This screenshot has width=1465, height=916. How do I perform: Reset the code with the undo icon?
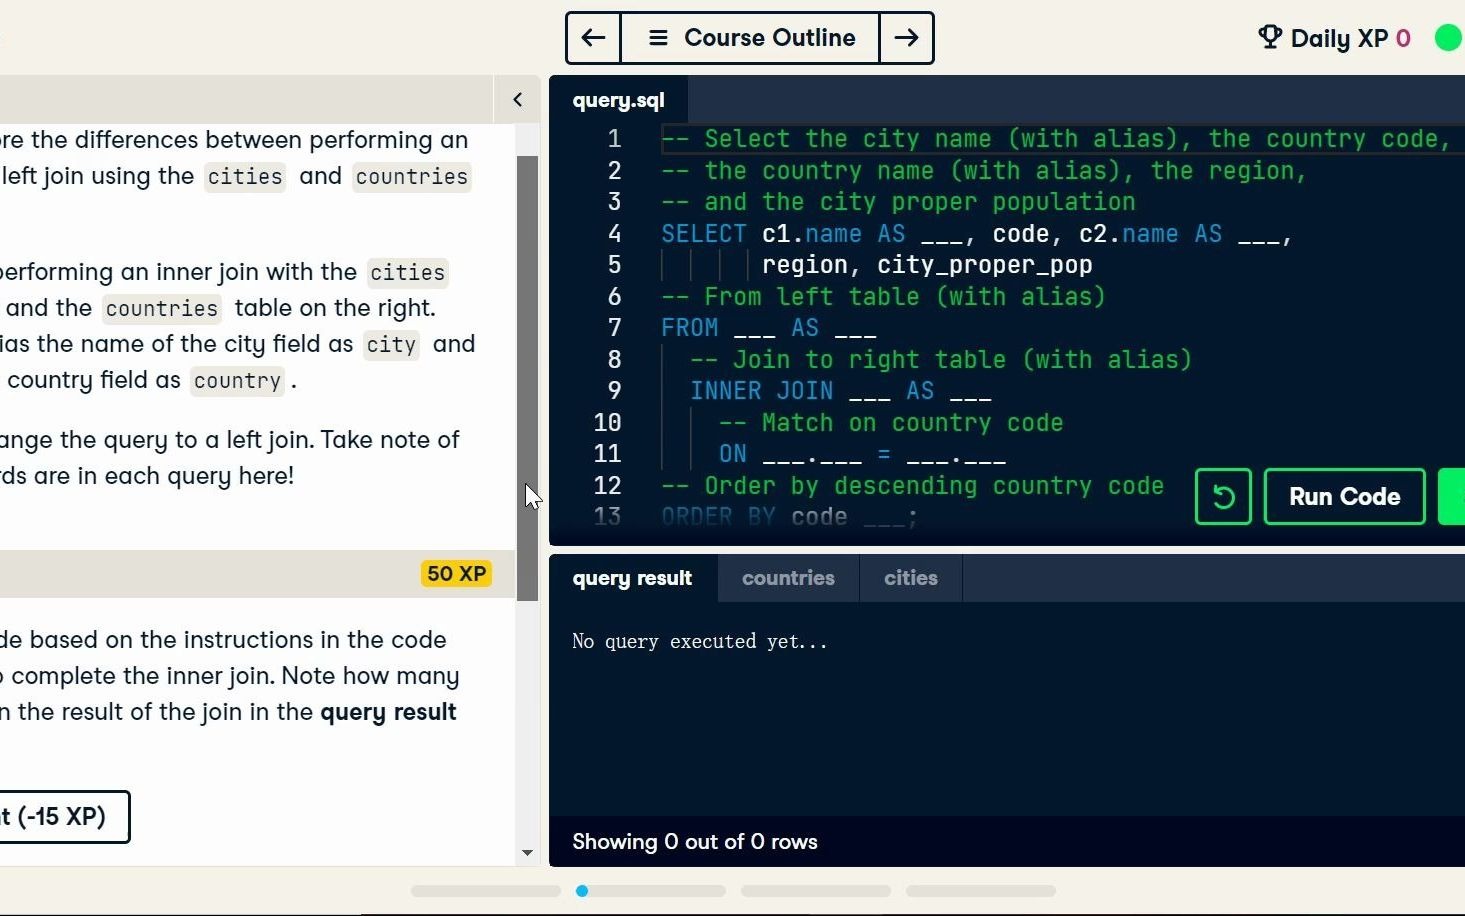(x=1223, y=497)
